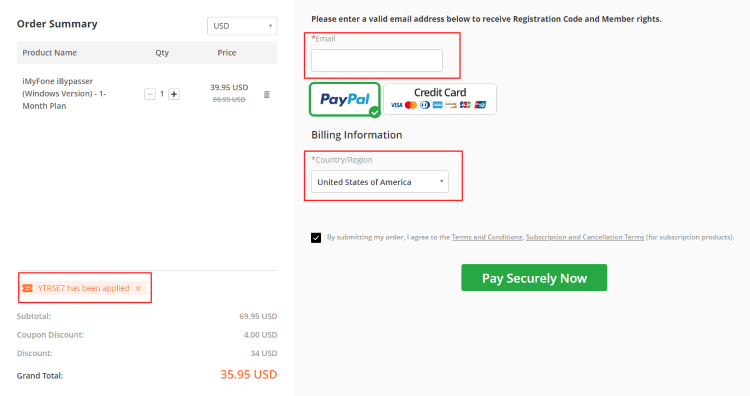Select PayPal as the payment method
Screen dimensions: 750x396
pyautogui.click(x=345, y=99)
